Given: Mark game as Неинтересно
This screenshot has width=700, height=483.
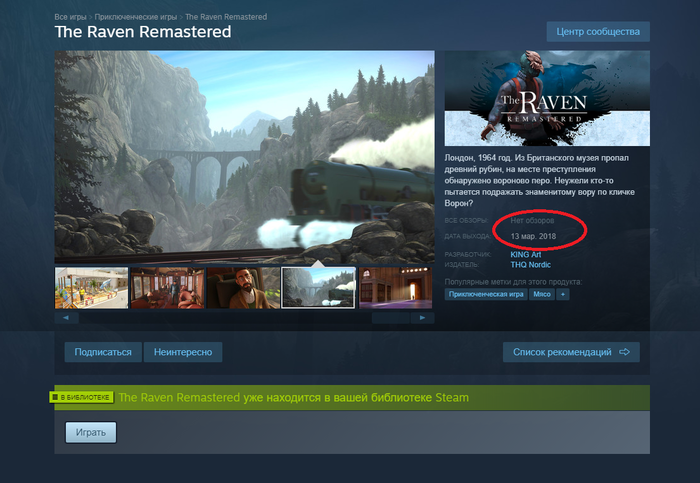Looking at the screenshot, I should pyautogui.click(x=183, y=352).
